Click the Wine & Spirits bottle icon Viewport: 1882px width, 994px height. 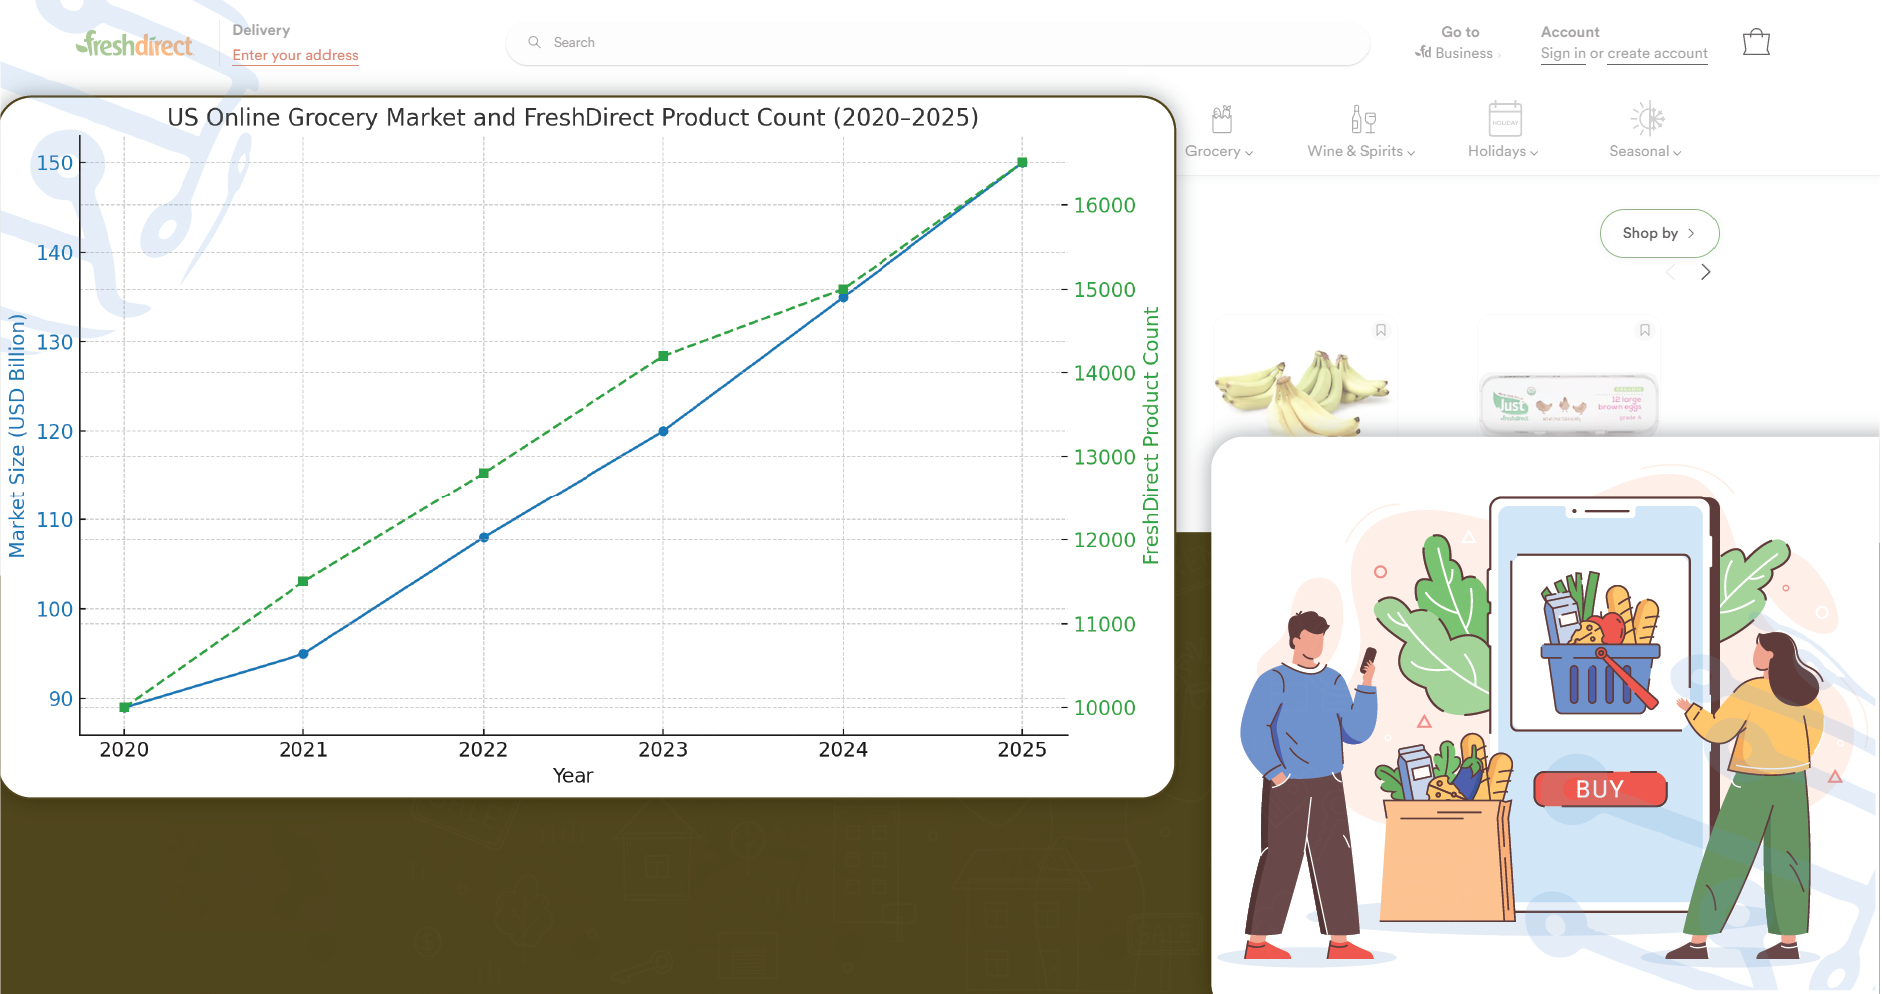[x=1362, y=119]
